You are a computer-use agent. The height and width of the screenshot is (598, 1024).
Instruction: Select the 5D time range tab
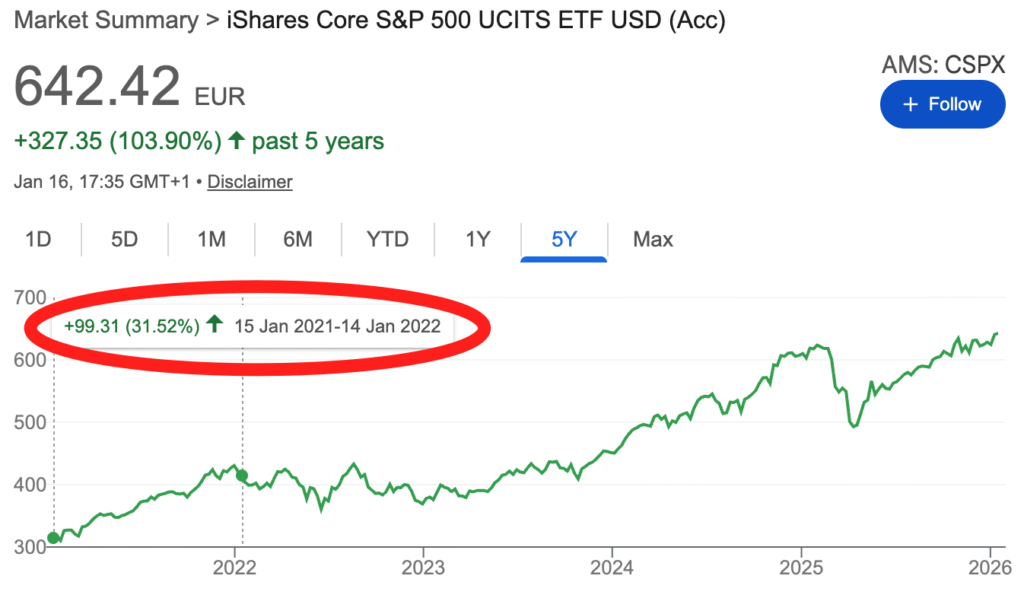coord(124,239)
